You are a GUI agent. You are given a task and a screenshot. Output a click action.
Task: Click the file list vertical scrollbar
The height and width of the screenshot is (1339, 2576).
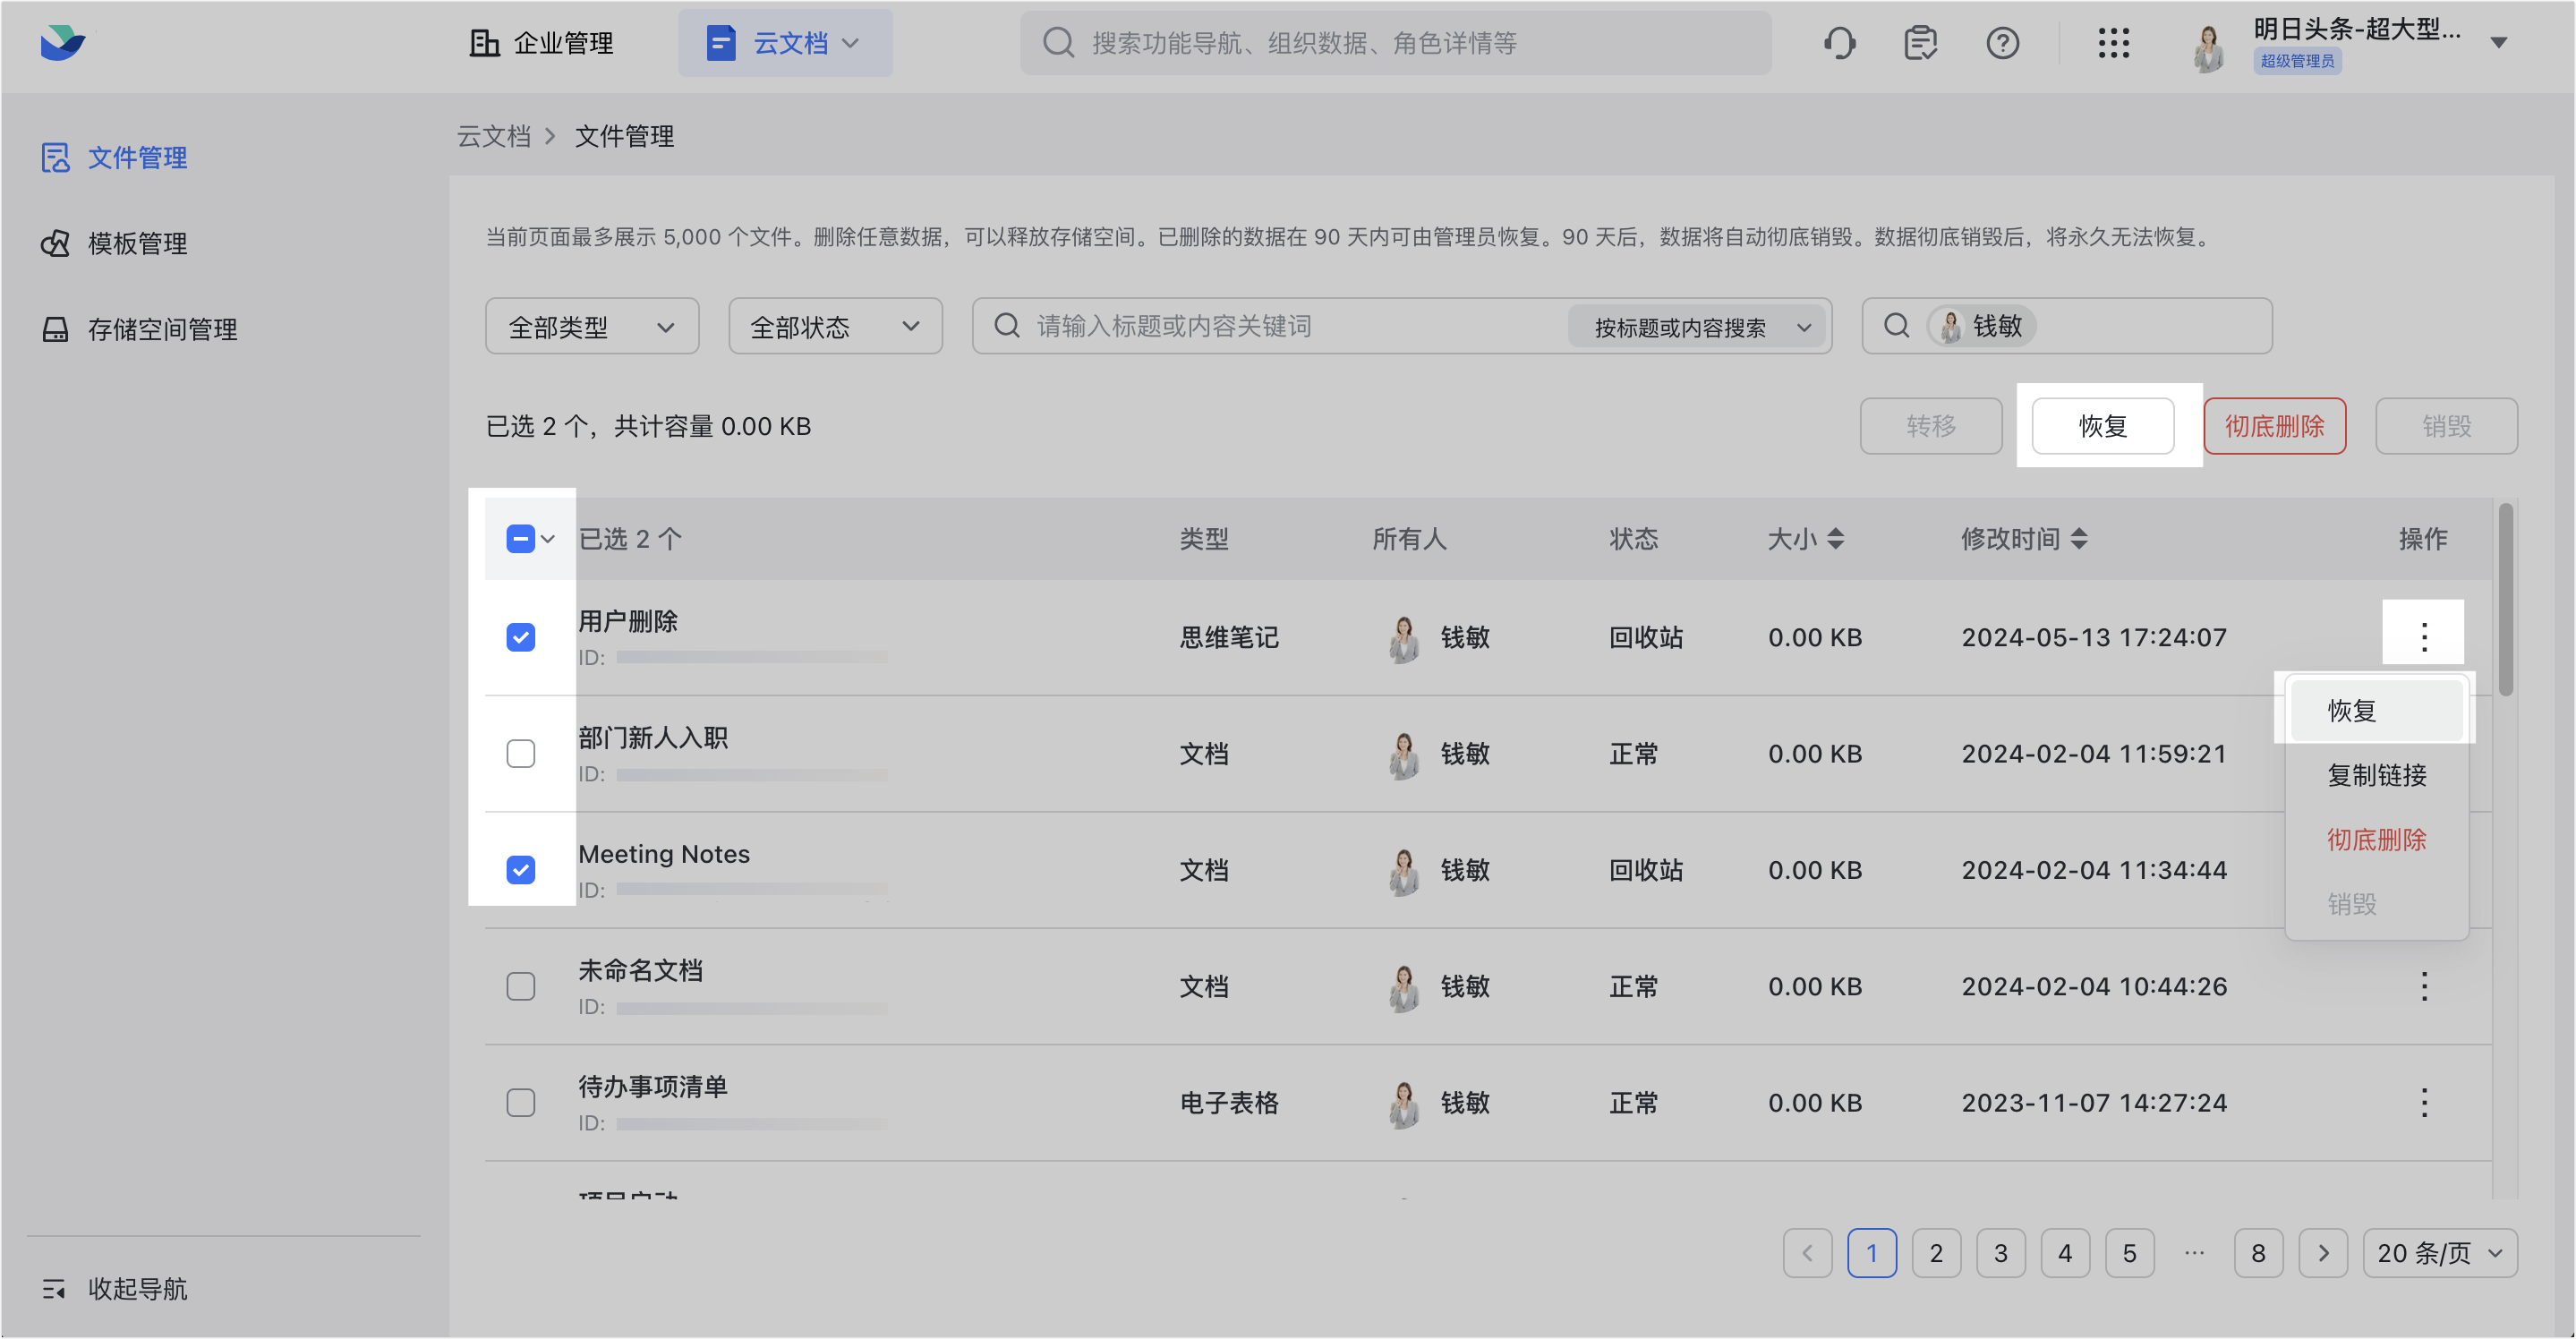(x=2505, y=600)
